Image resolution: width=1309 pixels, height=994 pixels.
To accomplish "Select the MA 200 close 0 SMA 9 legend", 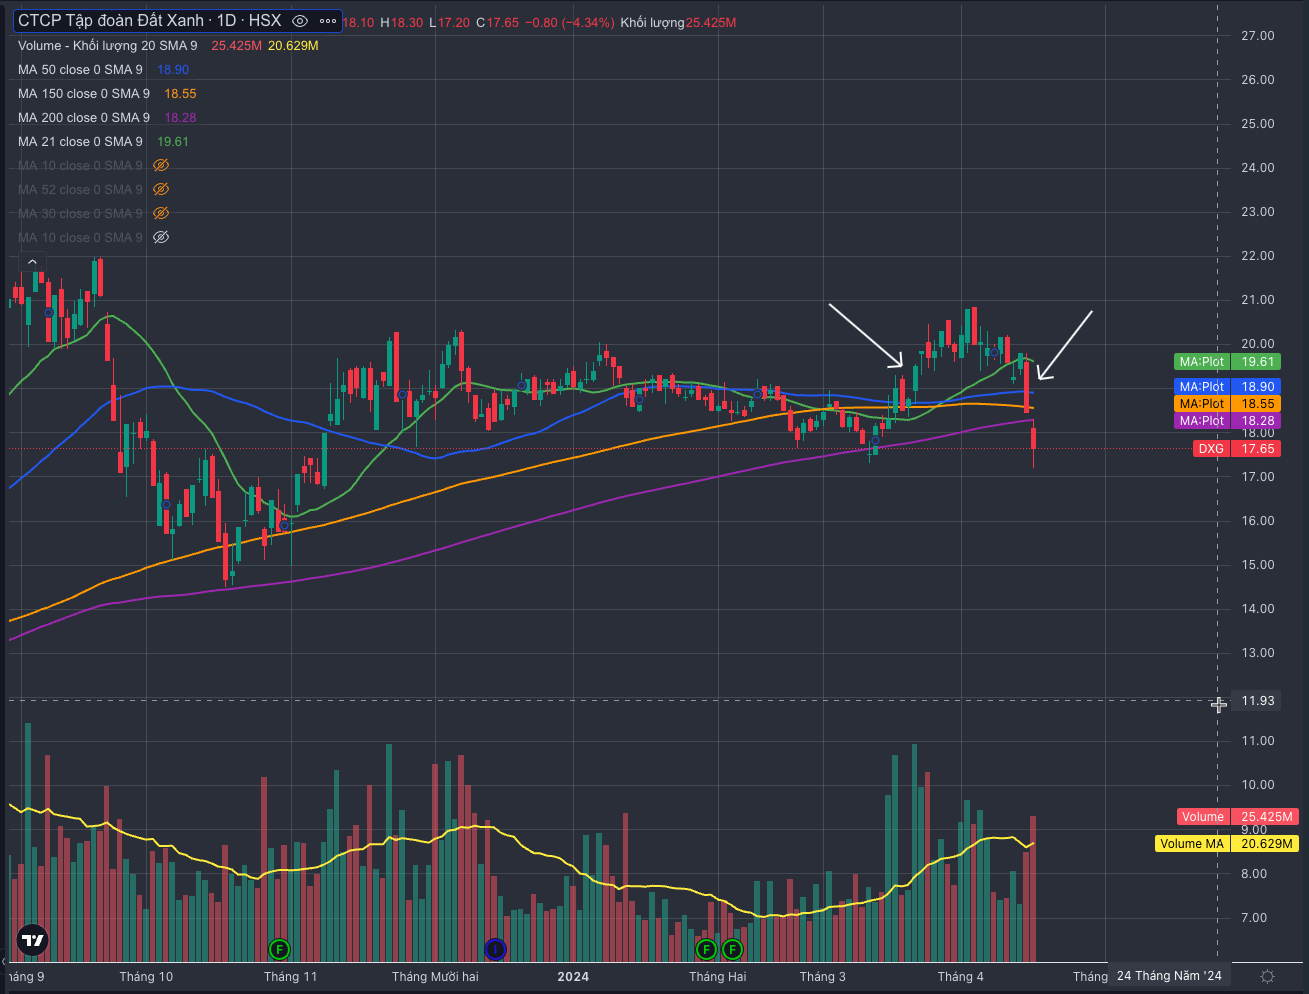I will [x=84, y=118].
